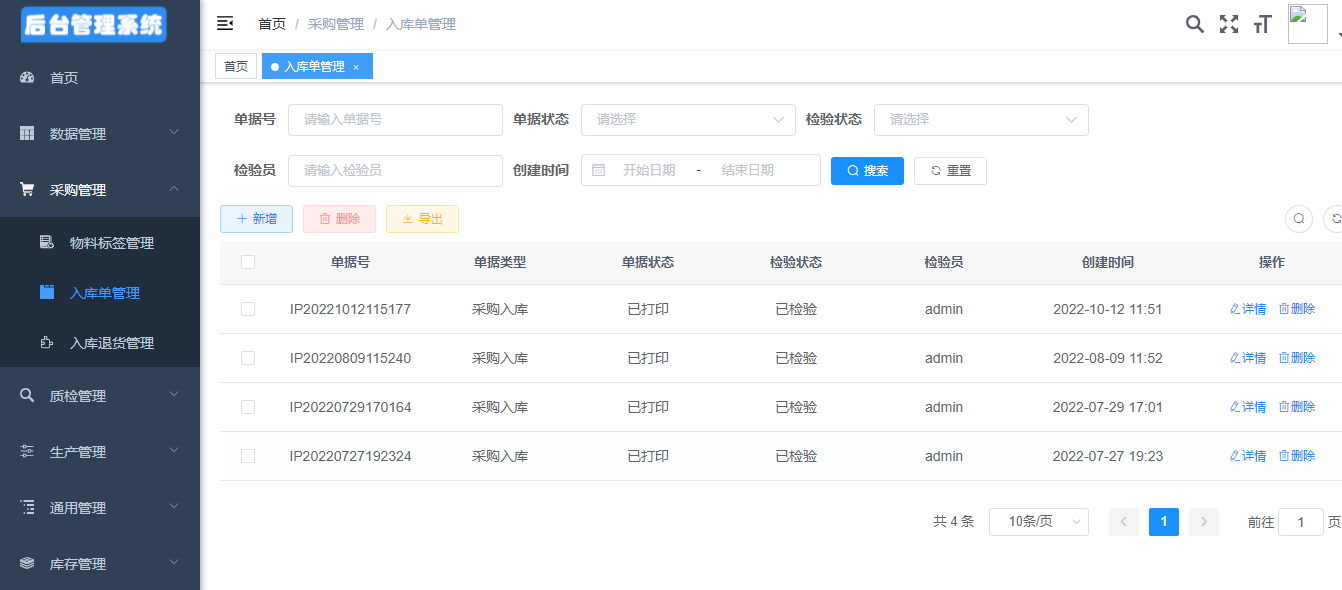The height and width of the screenshot is (590, 1342).
Task: Close the 入库单管理 tab with x icon
Action: (x=356, y=67)
